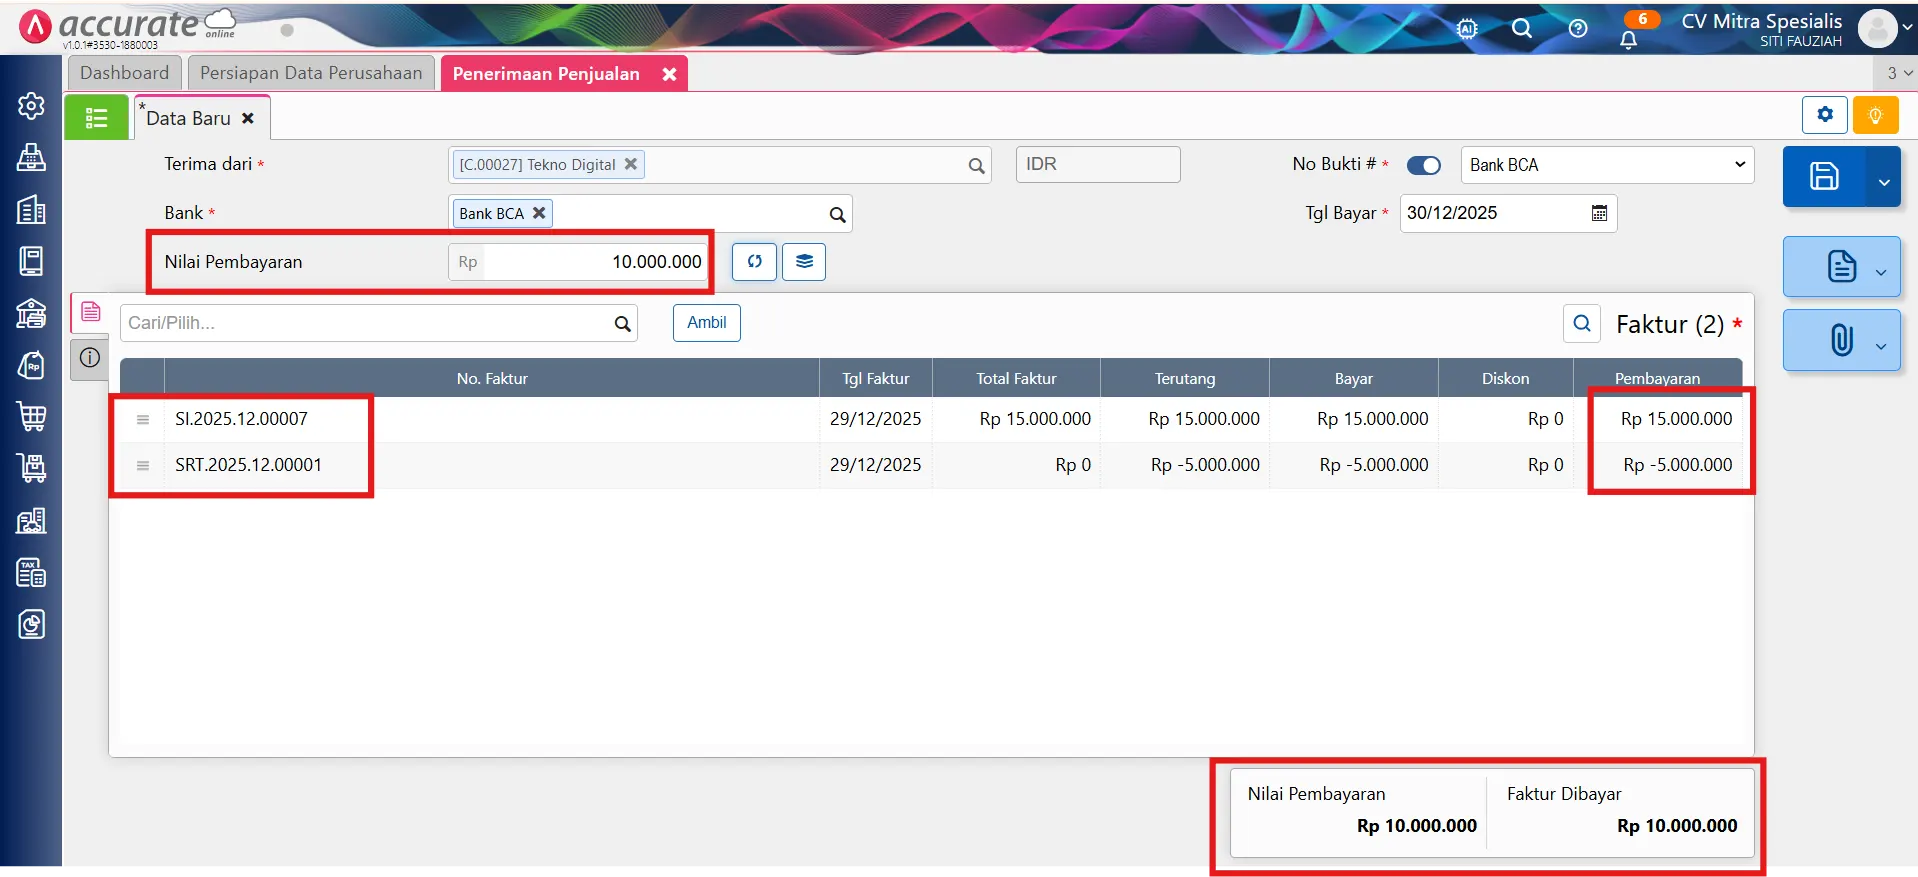1918x877 pixels.
Task: Click the Ambil button
Action: pyautogui.click(x=706, y=323)
